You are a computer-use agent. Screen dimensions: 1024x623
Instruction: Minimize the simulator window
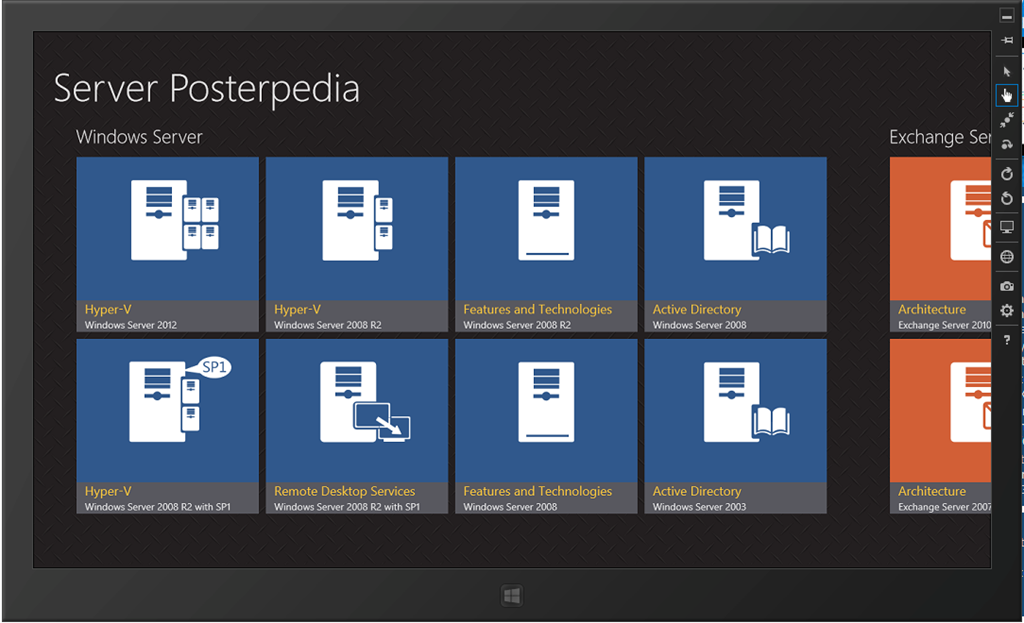point(1007,16)
